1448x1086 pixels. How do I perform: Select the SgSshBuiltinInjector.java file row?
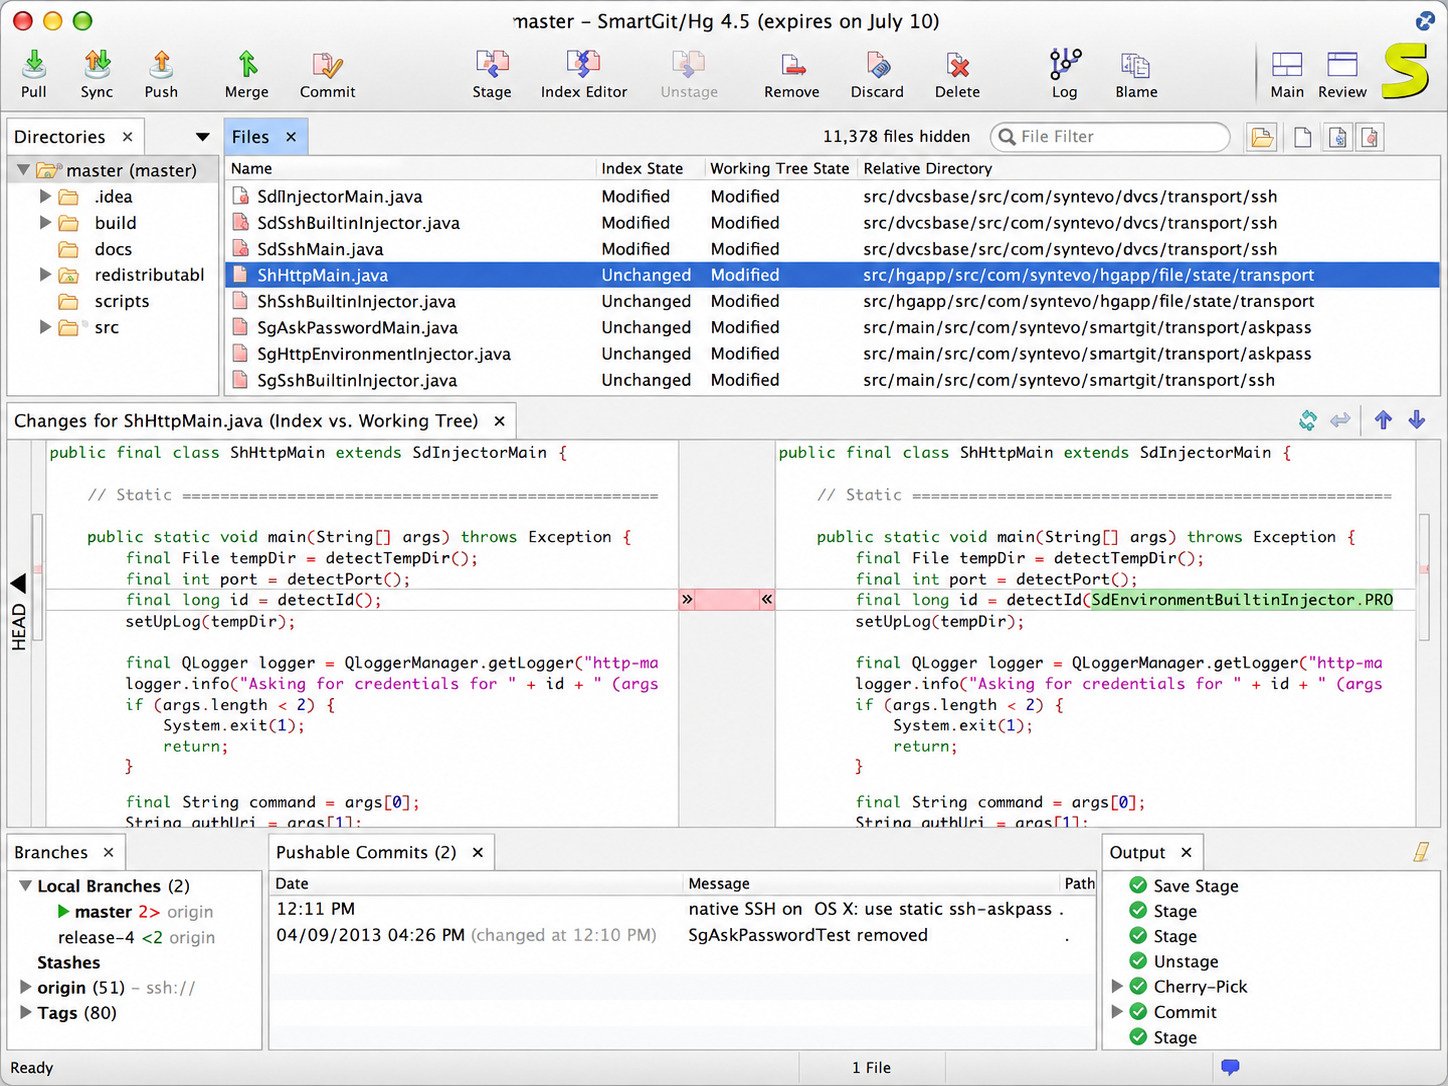(x=832, y=380)
